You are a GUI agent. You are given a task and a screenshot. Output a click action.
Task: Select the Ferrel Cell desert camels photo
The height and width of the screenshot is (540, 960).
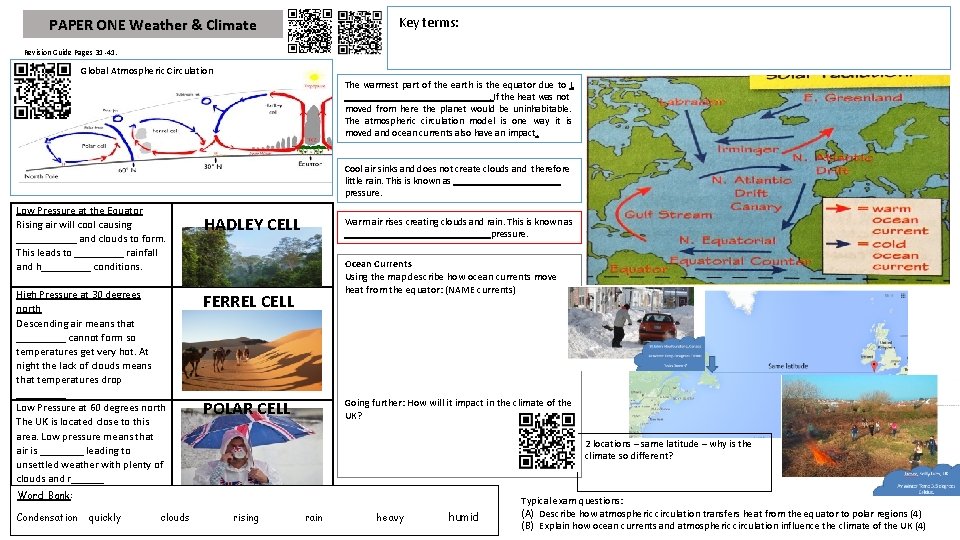(252, 350)
